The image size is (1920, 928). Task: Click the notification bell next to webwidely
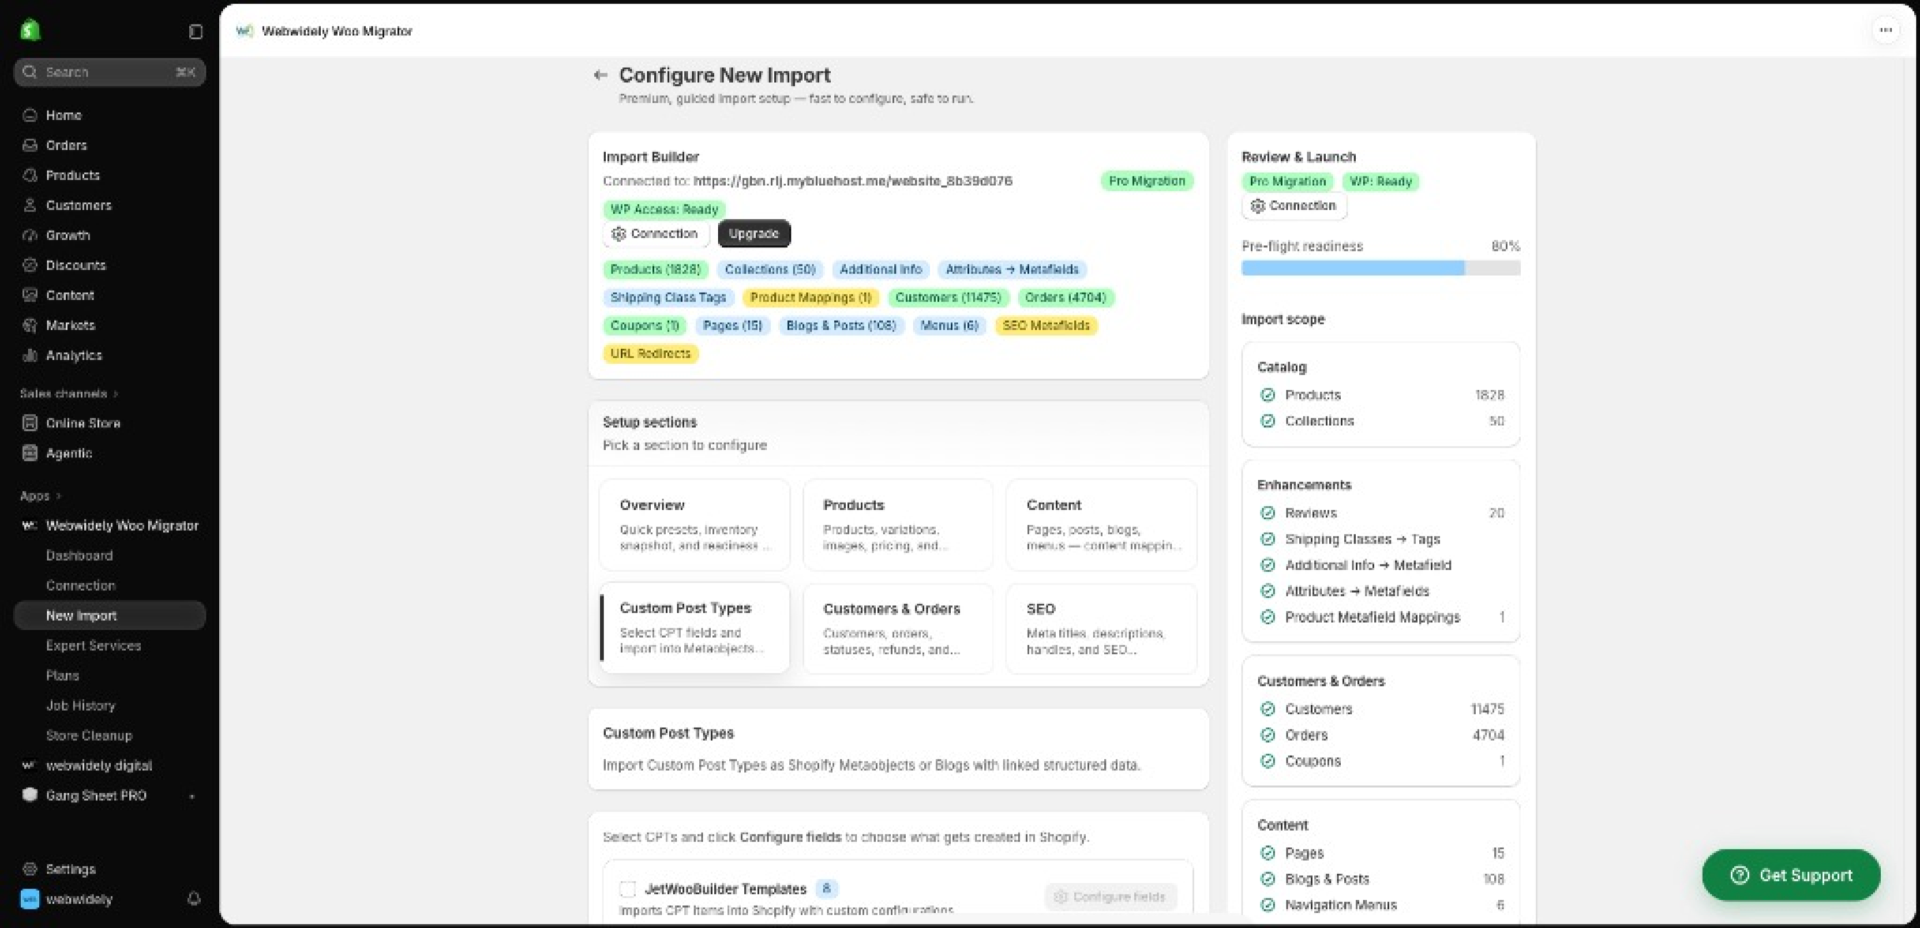pos(194,898)
